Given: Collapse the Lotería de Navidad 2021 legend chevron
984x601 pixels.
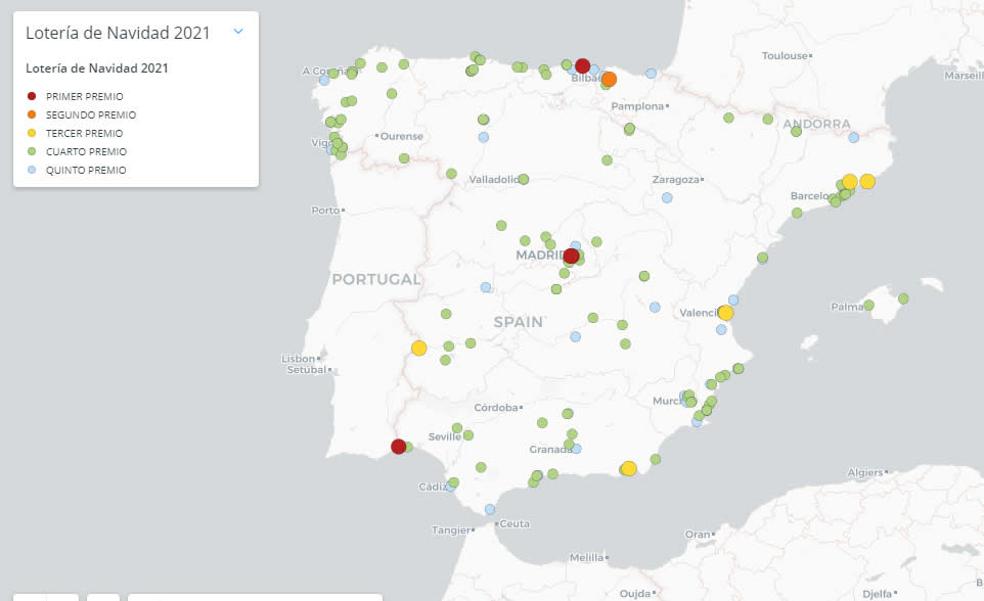Looking at the screenshot, I should coord(238,32).
